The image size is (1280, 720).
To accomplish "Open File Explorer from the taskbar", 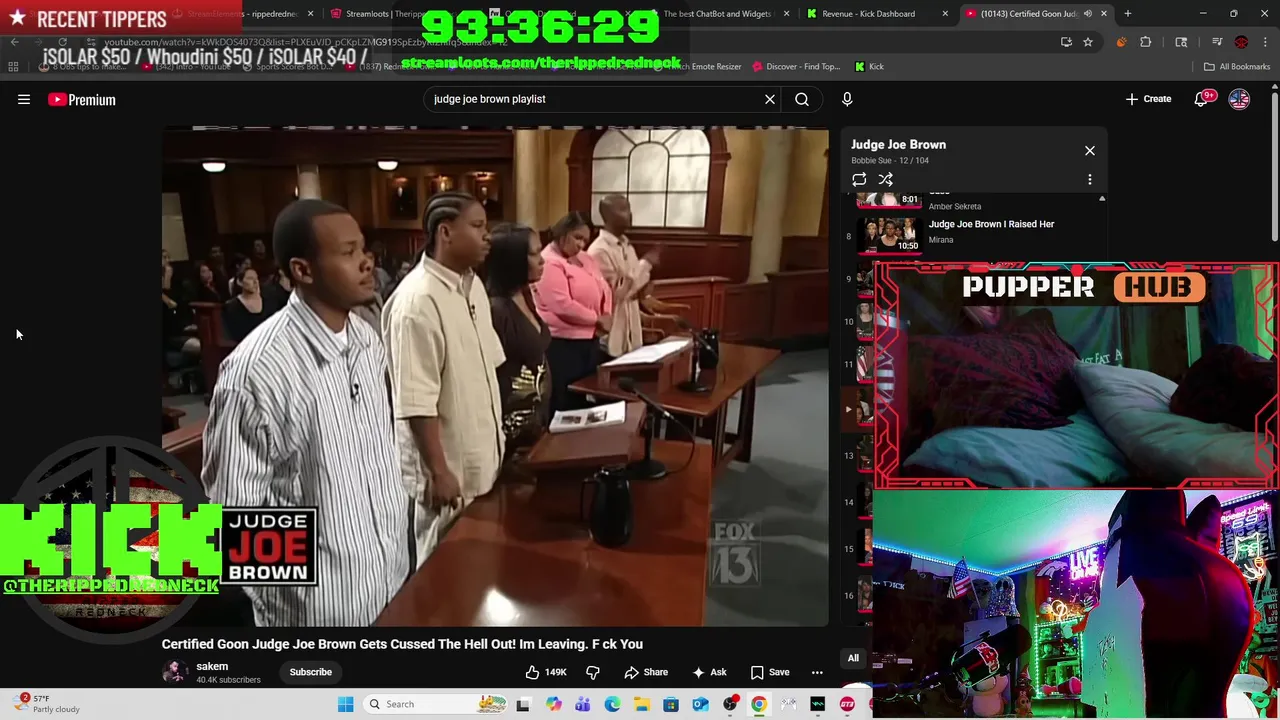I will [x=641, y=704].
